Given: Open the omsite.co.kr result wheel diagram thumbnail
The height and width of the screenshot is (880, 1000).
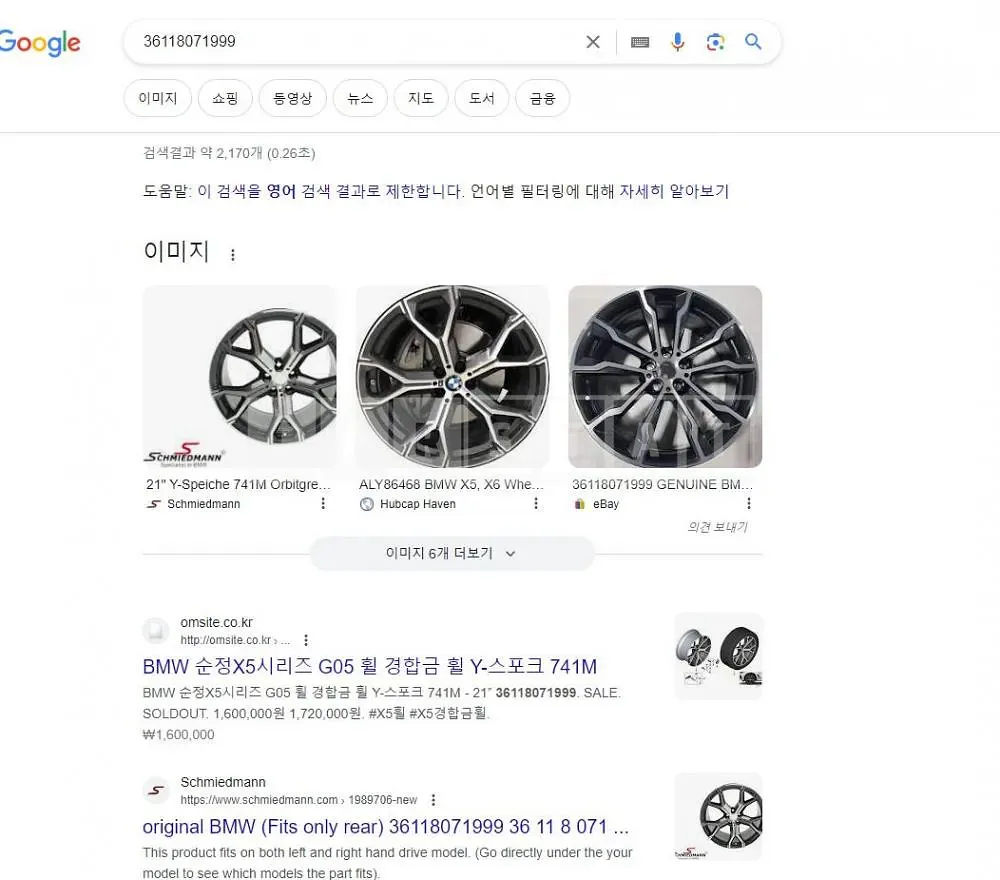Looking at the screenshot, I should tap(718, 656).
